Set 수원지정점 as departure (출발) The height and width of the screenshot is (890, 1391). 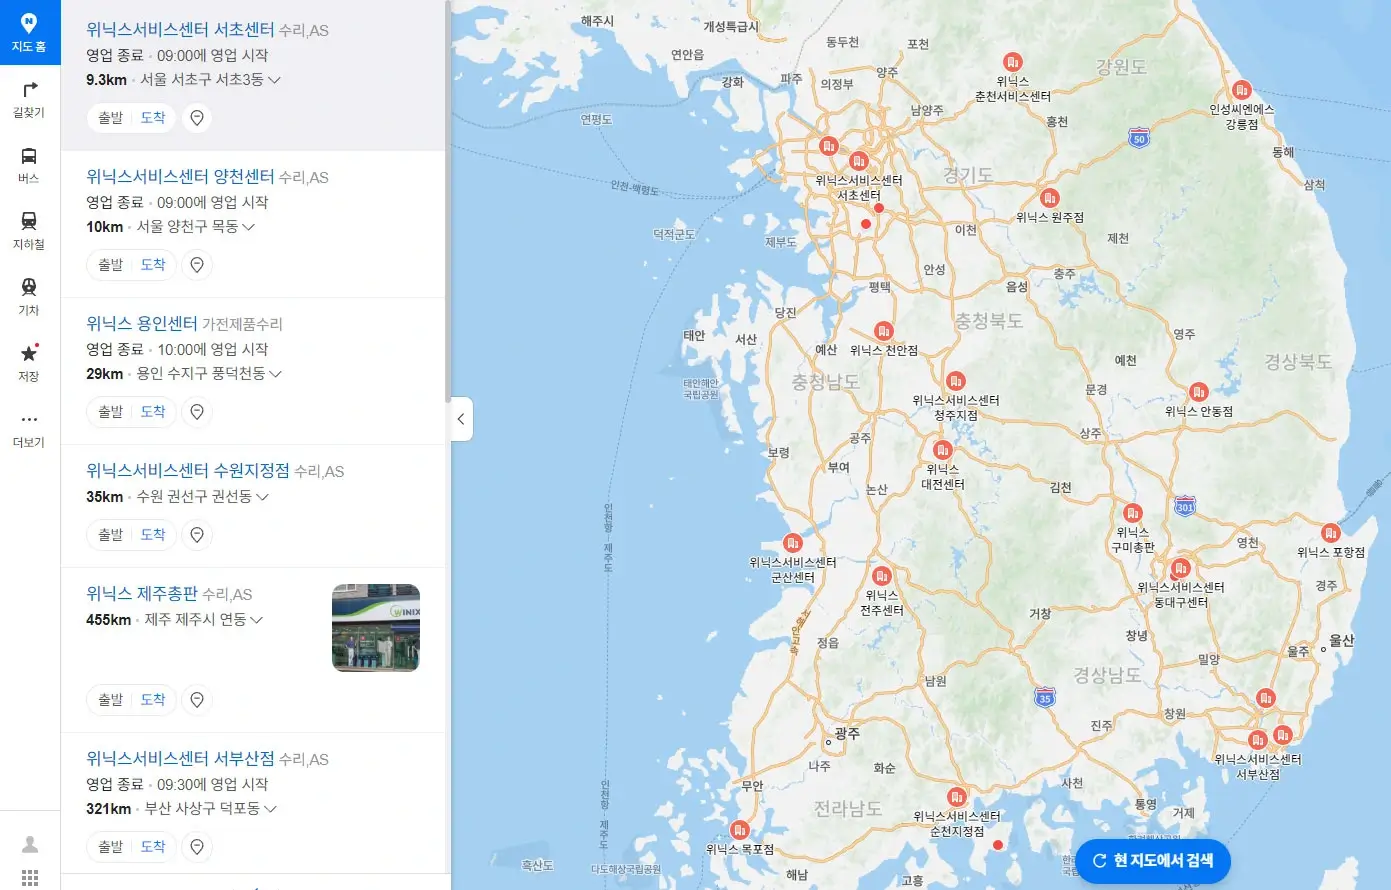coord(110,535)
